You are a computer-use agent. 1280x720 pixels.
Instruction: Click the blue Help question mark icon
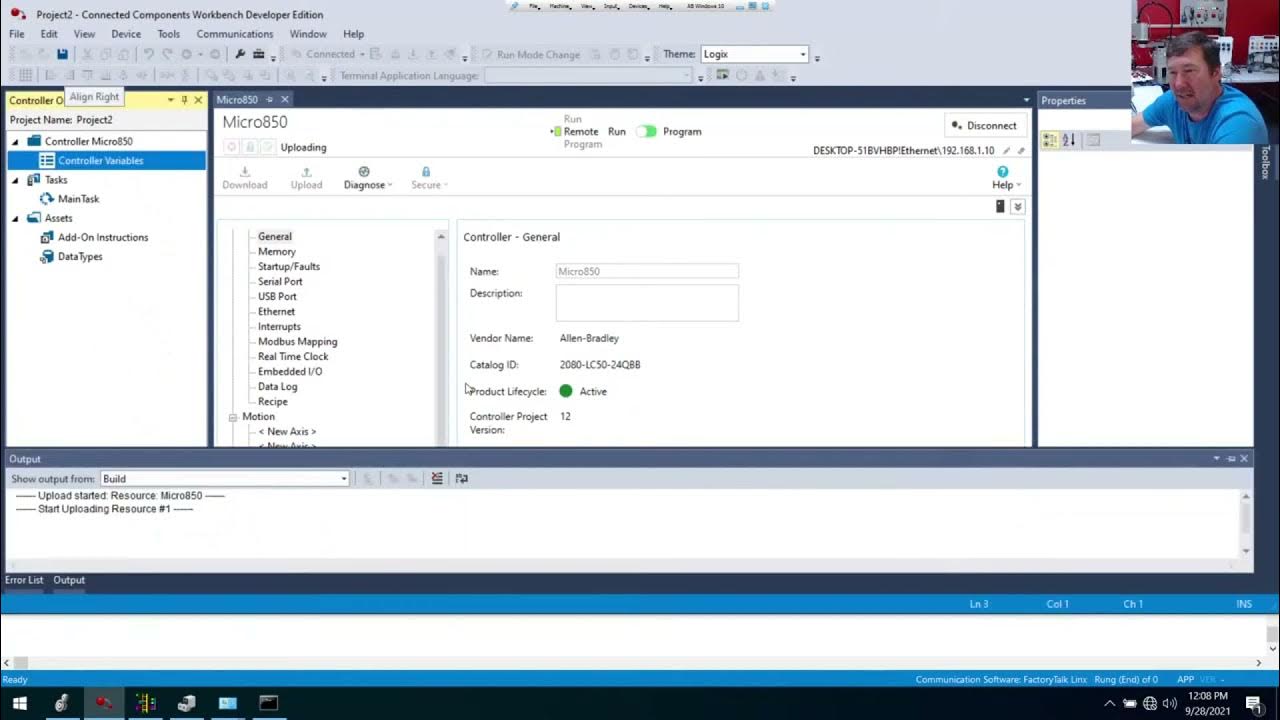(x=1003, y=172)
